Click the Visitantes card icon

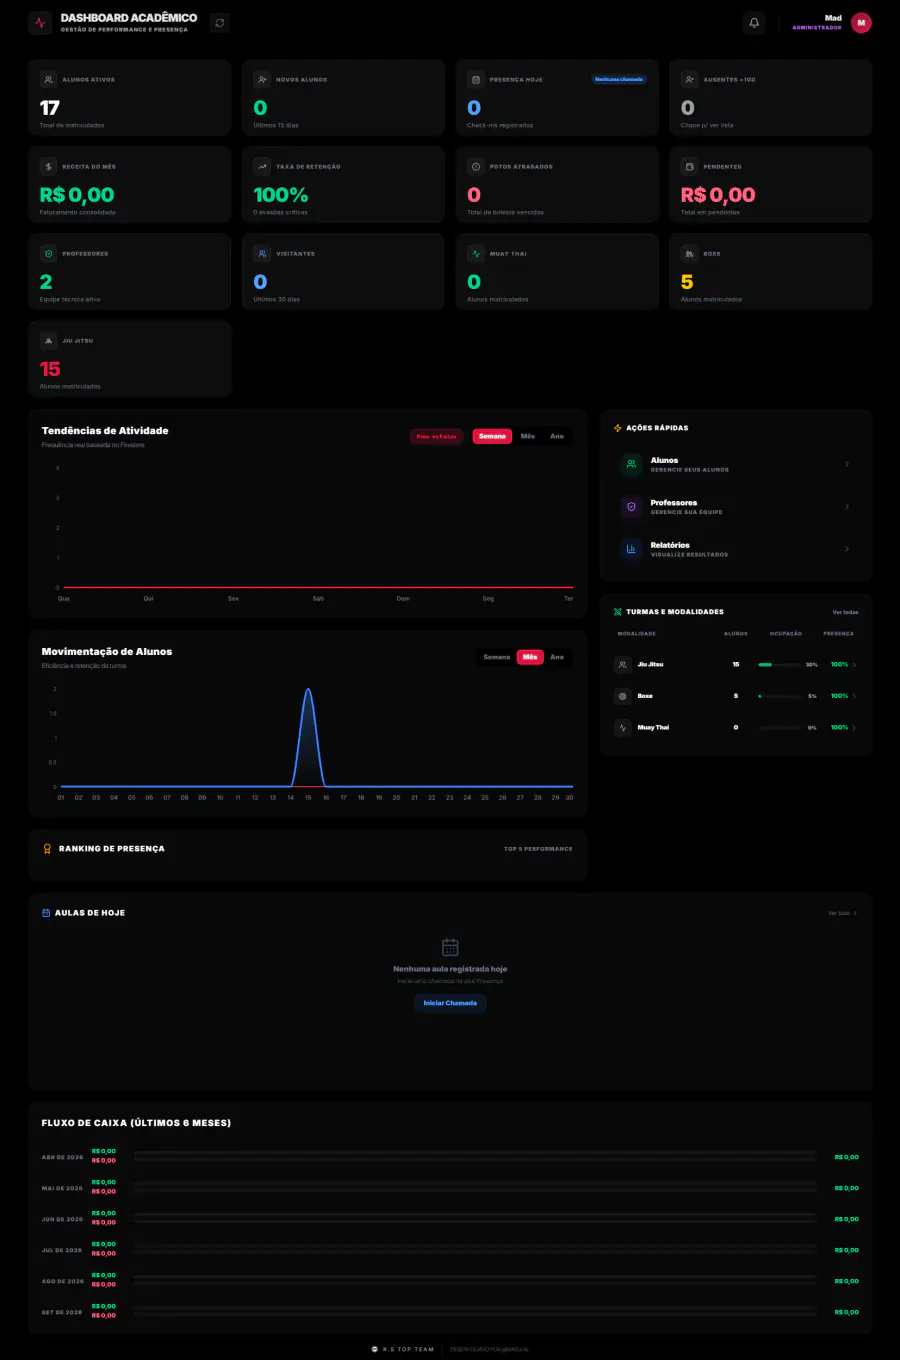[x=262, y=253]
